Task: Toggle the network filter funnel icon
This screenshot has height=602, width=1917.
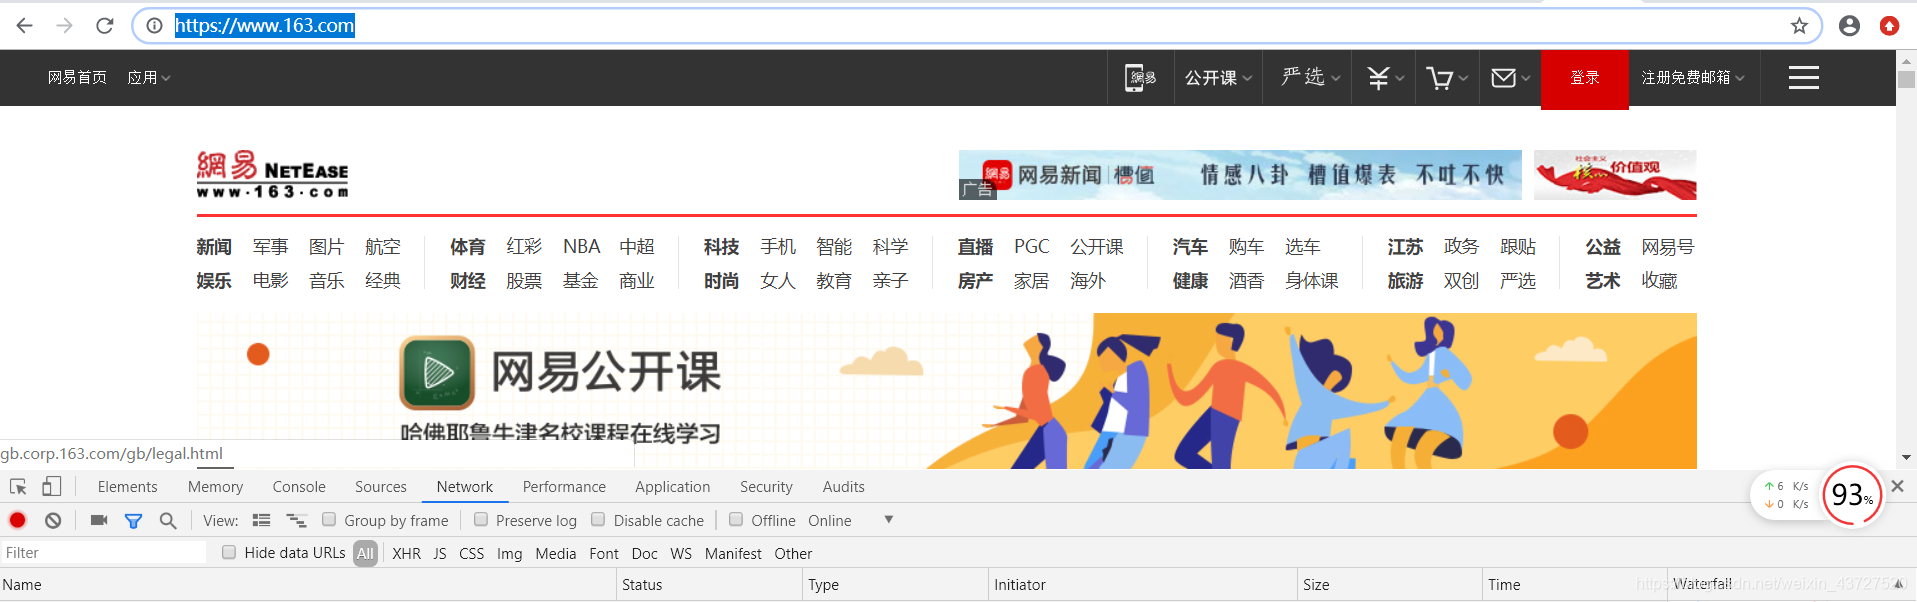Action: tap(133, 520)
